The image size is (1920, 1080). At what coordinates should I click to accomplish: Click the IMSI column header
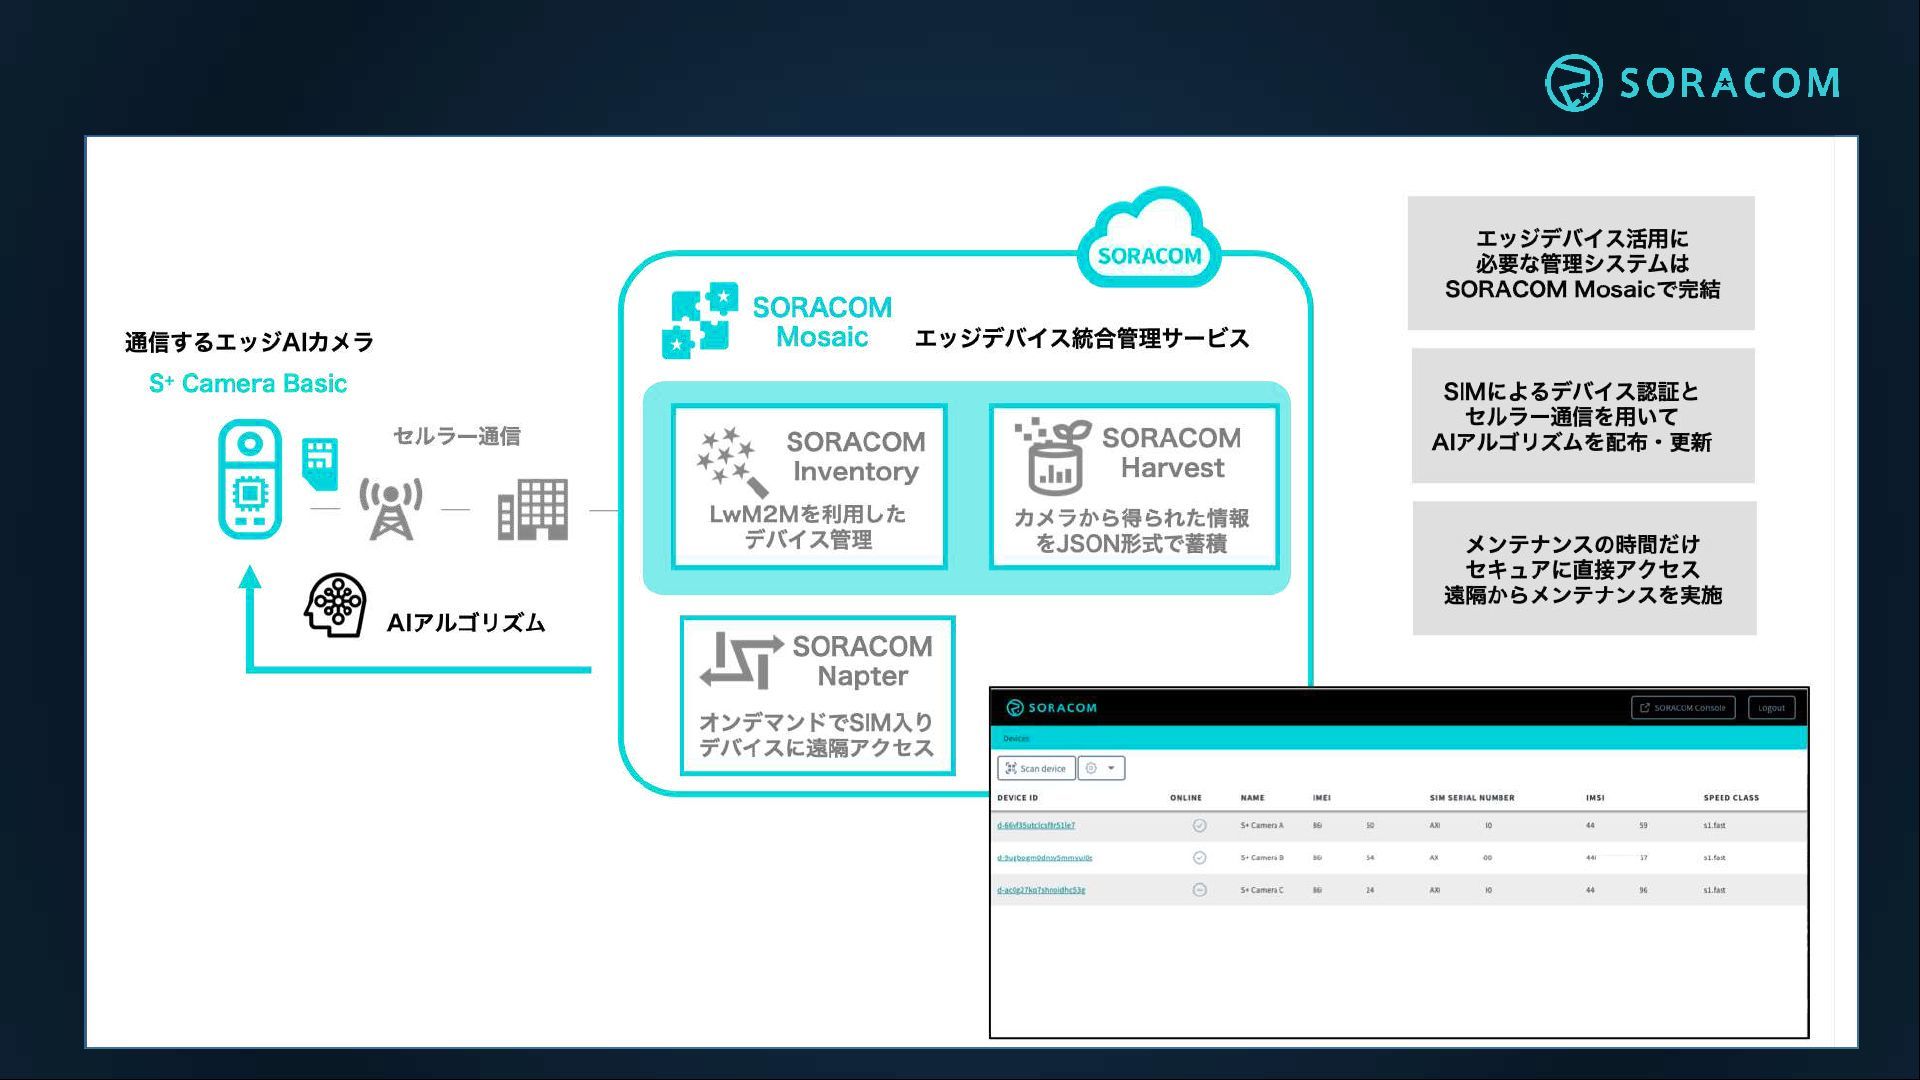1595,798
